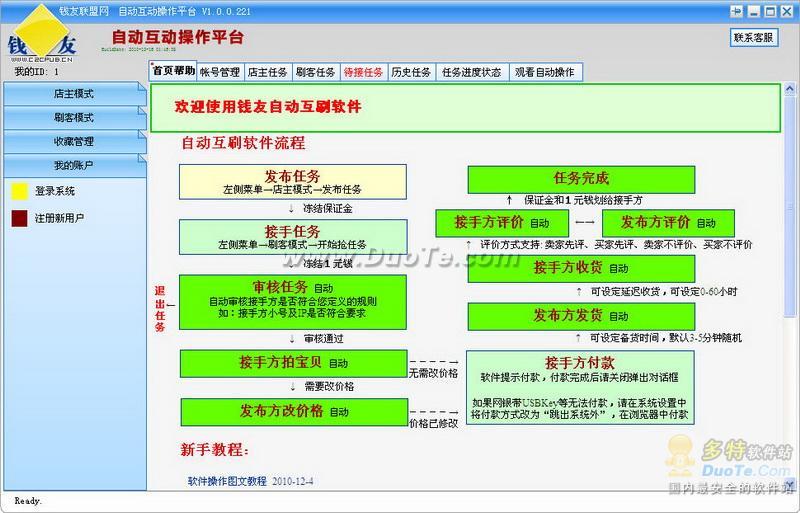This screenshot has width=800, height=513.
Task: Click the 接手方付款 box
Action: pyautogui.click(x=580, y=387)
